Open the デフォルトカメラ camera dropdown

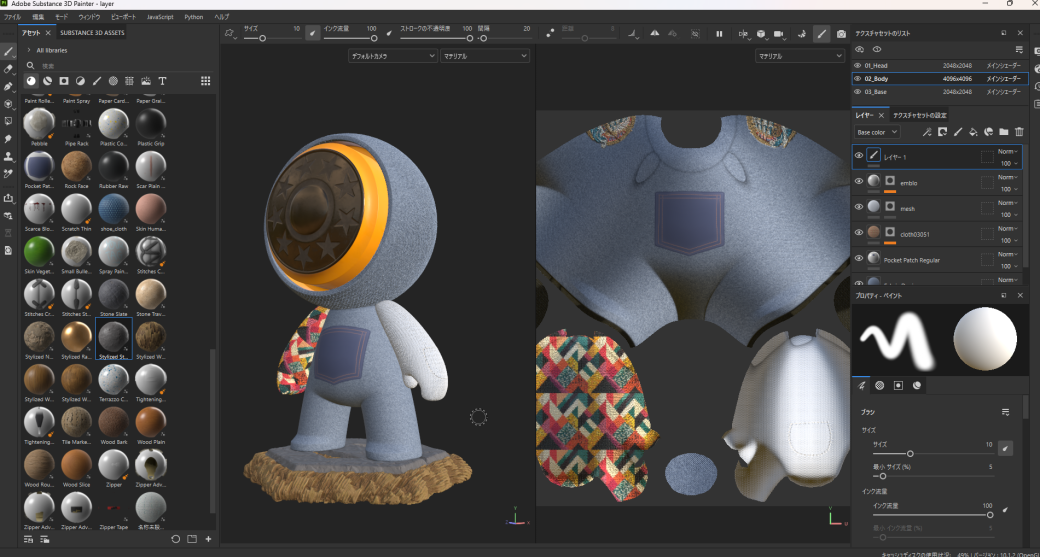(x=393, y=57)
